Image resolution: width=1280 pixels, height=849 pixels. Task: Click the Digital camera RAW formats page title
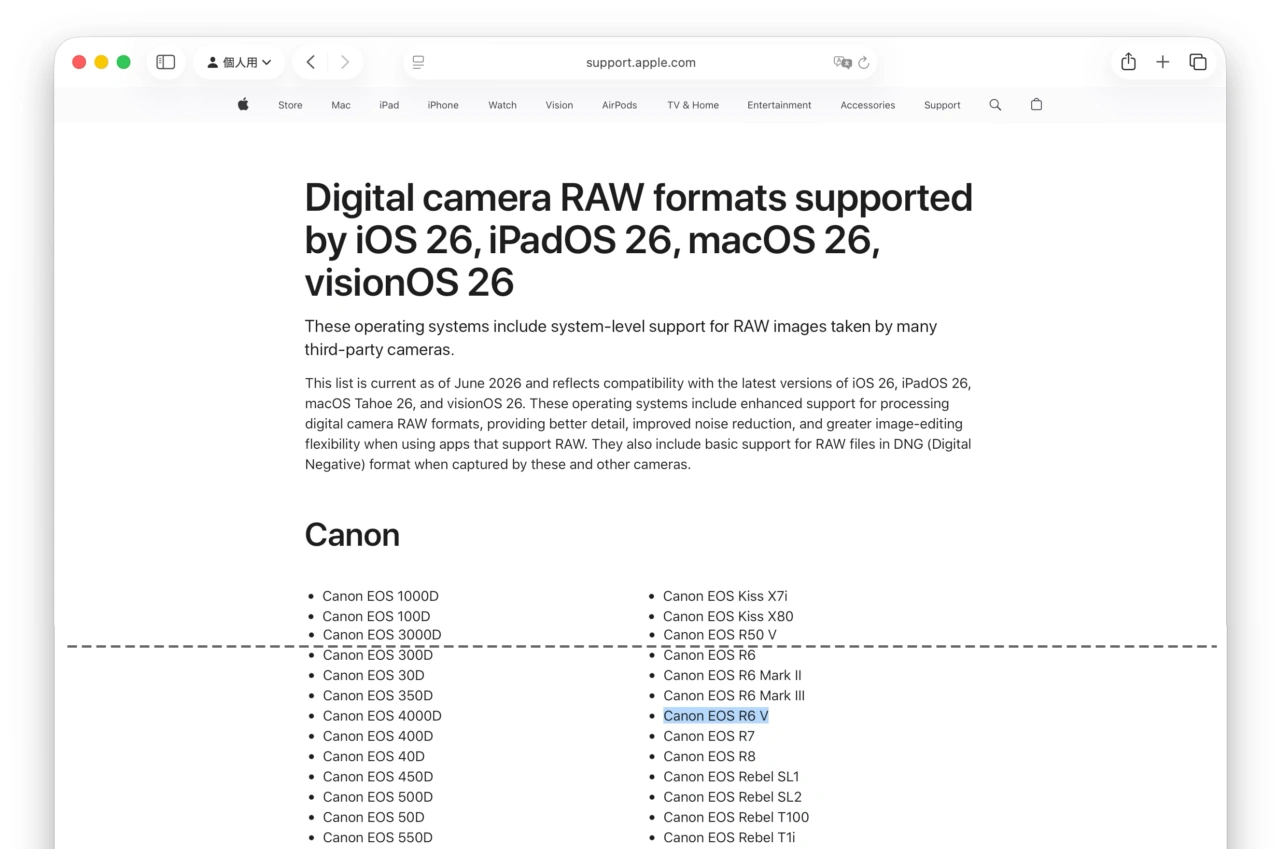(638, 240)
